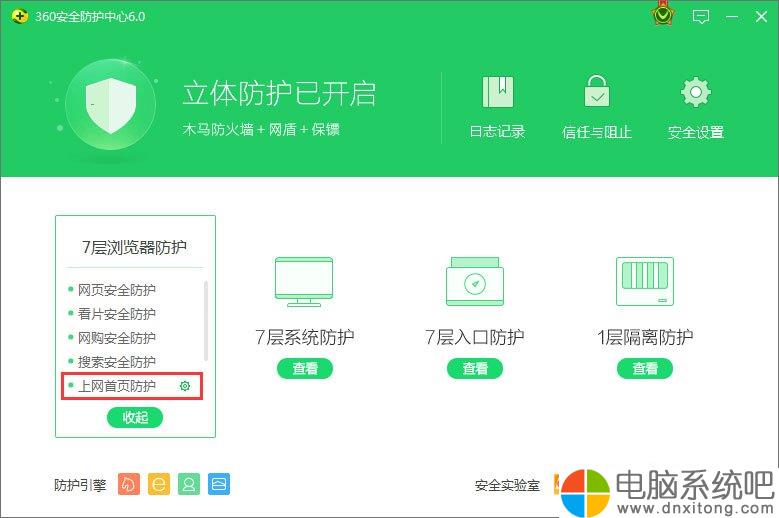Viewport: 779px width, 518px height.
Task: View details under 1层隔离防护
Action: click(x=645, y=369)
